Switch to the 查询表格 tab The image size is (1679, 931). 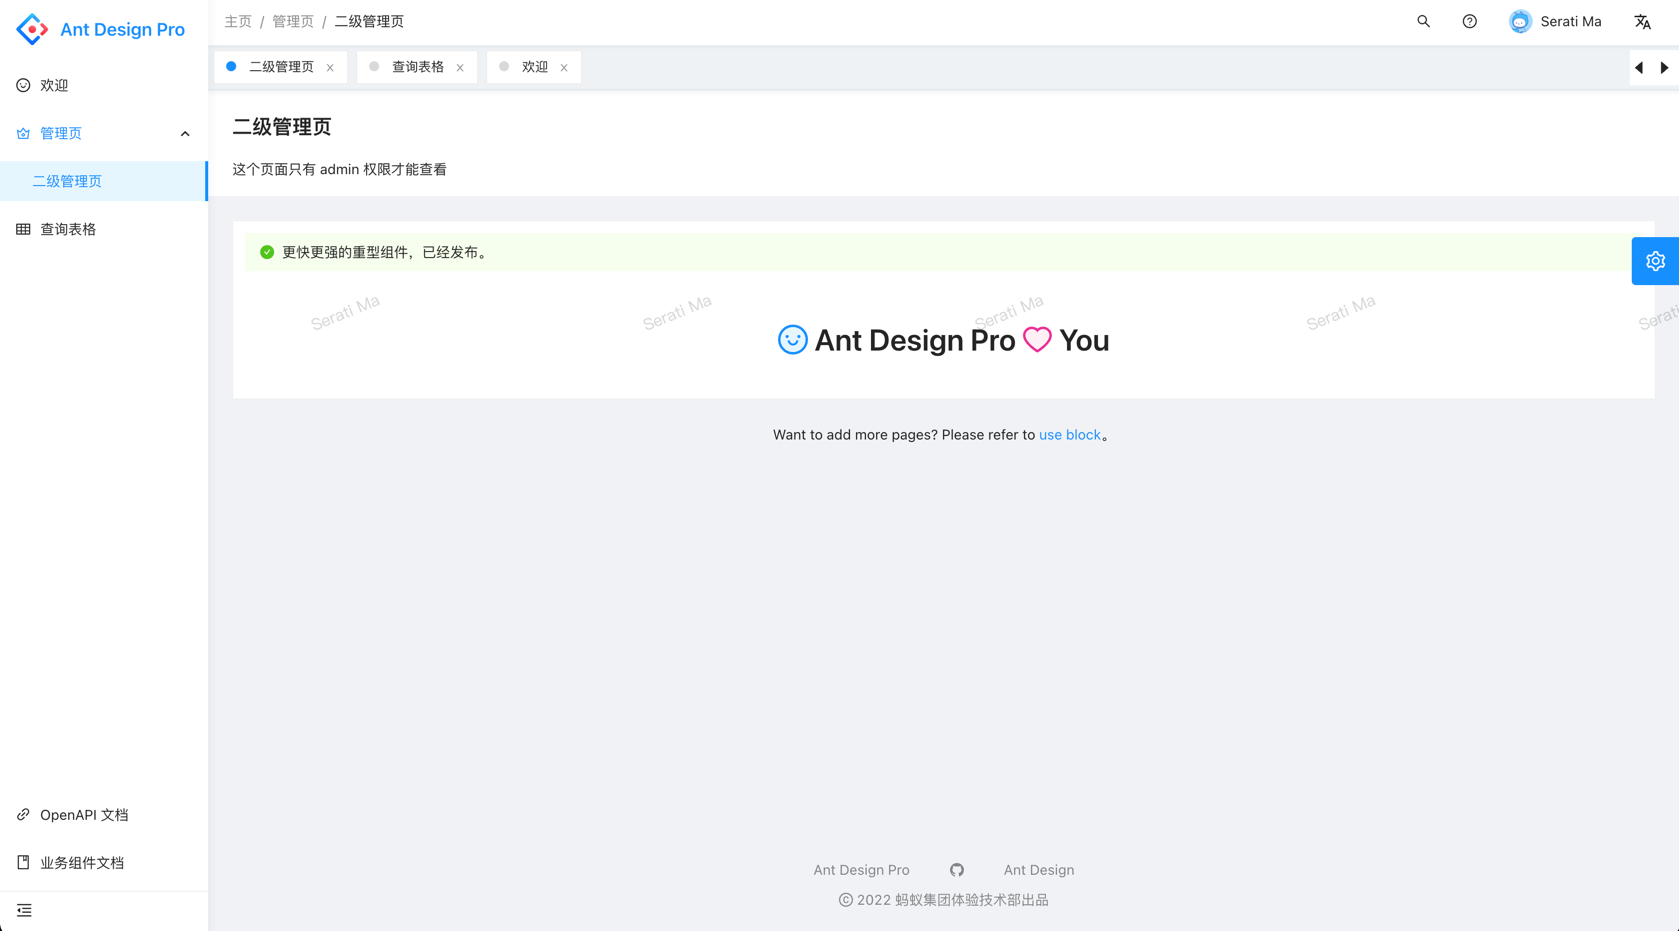[x=417, y=67]
